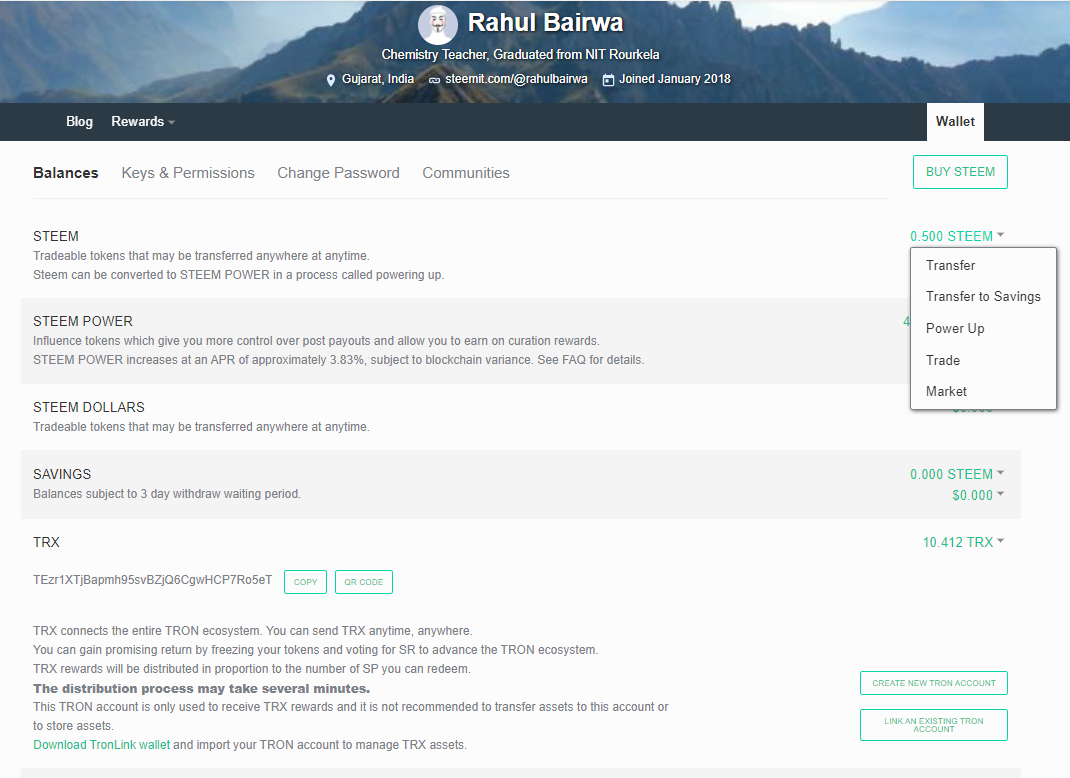Click the Joined January 2018 text
1070x778 pixels.
(x=674, y=79)
